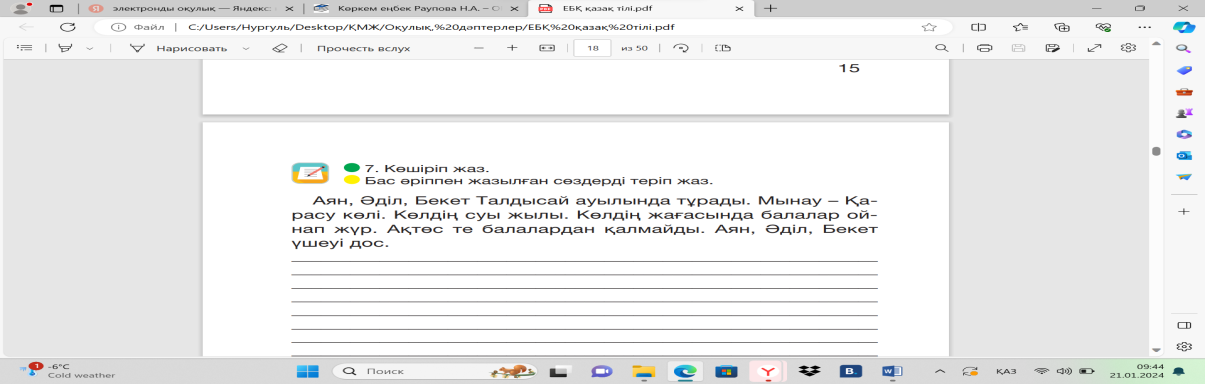Open a new browser tab
This screenshot has height=384, width=1205.
click(770, 8)
